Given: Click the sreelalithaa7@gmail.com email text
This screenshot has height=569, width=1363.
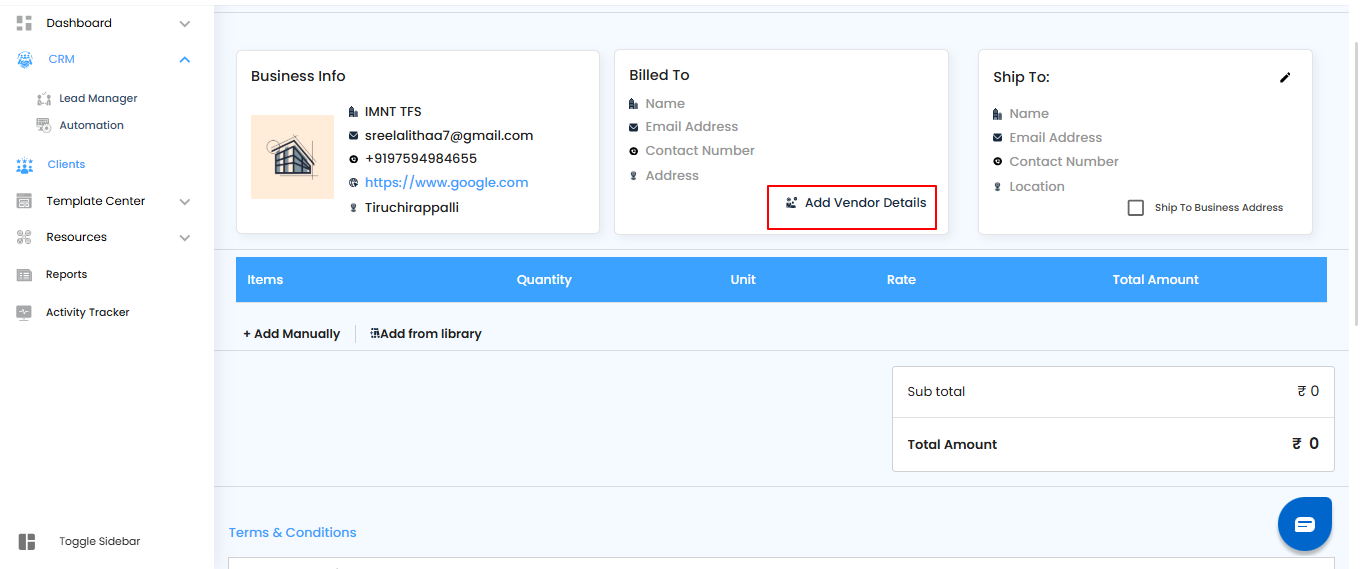Looking at the screenshot, I should click(449, 136).
